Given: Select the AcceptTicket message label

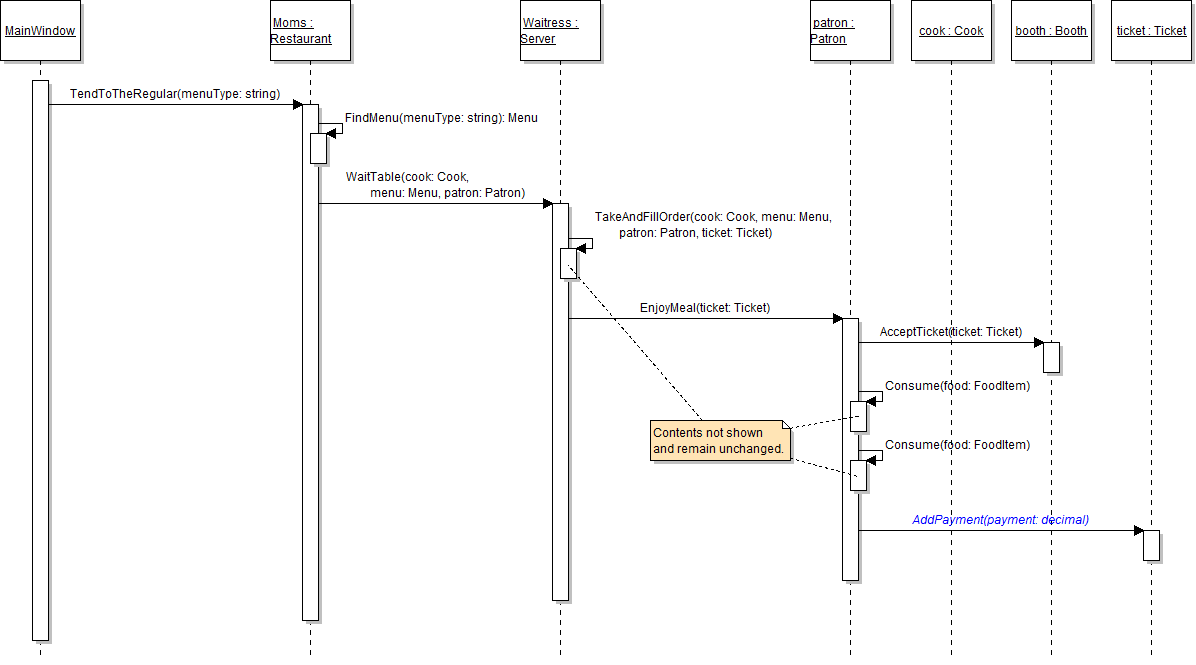Looking at the screenshot, I should coord(950,332).
